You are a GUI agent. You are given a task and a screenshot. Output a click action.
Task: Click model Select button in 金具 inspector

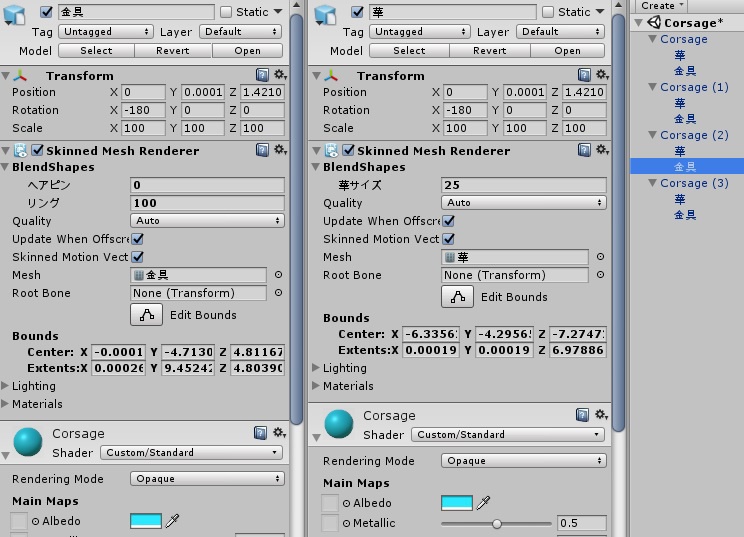coord(97,51)
